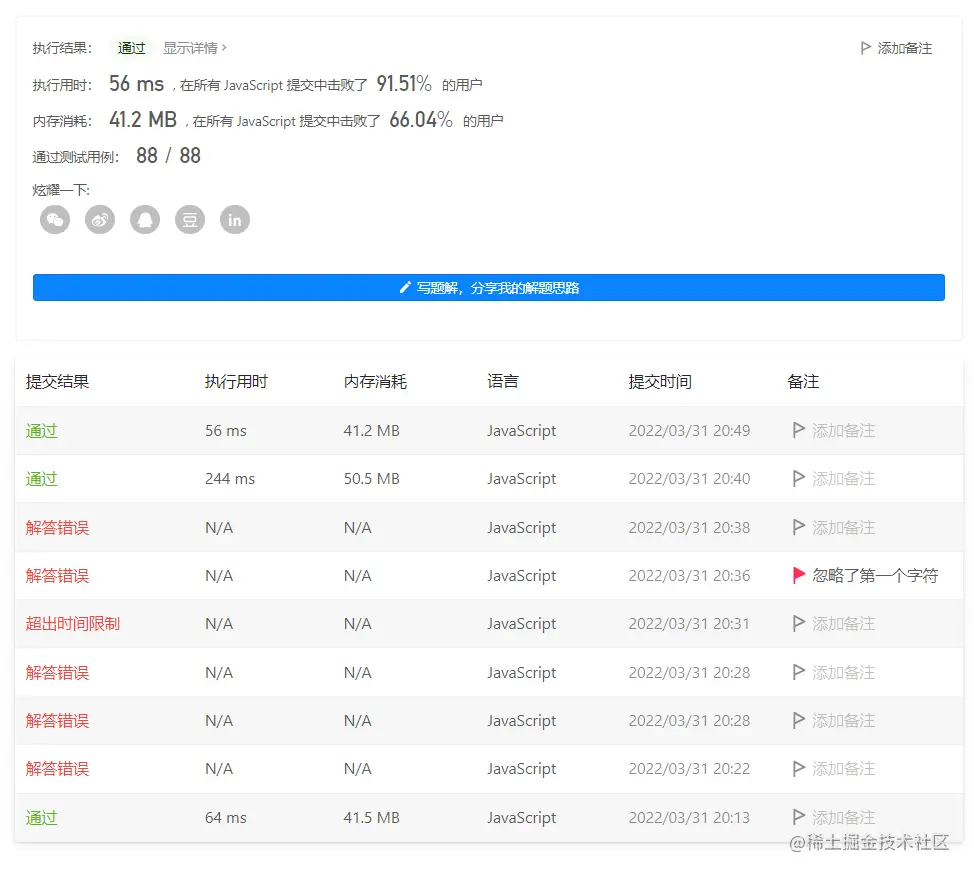This screenshot has width=974, height=877.
Task: Click the 内存消耗 column header
Action: click(375, 381)
